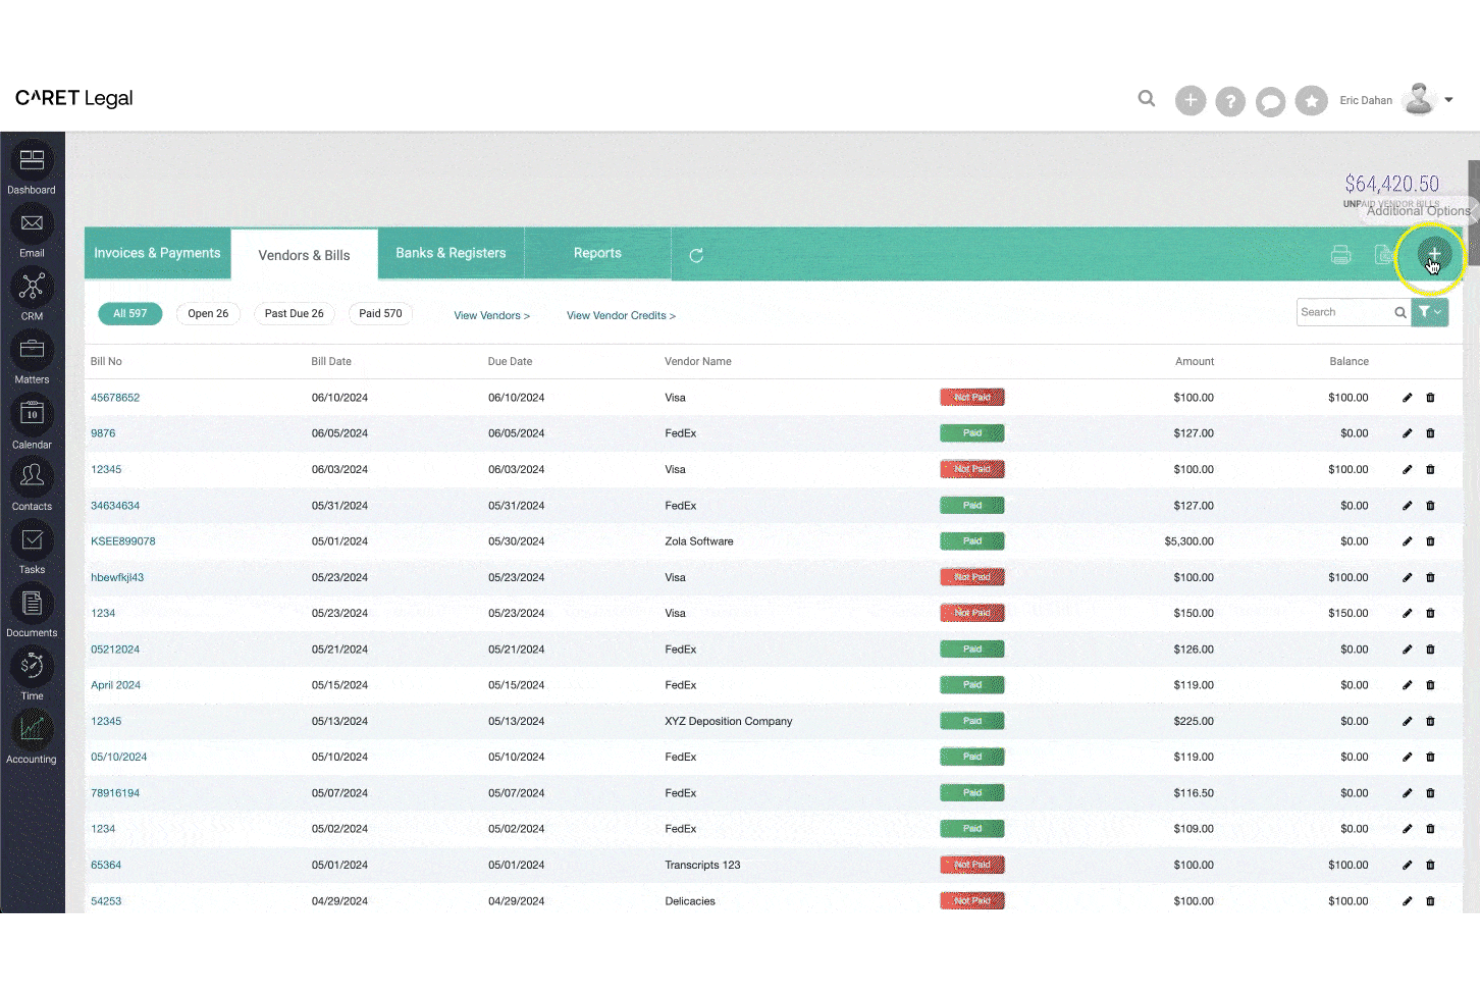Viewport: 1480px width, 987px height.
Task: Click the help question mark icon
Action: coord(1230,100)
